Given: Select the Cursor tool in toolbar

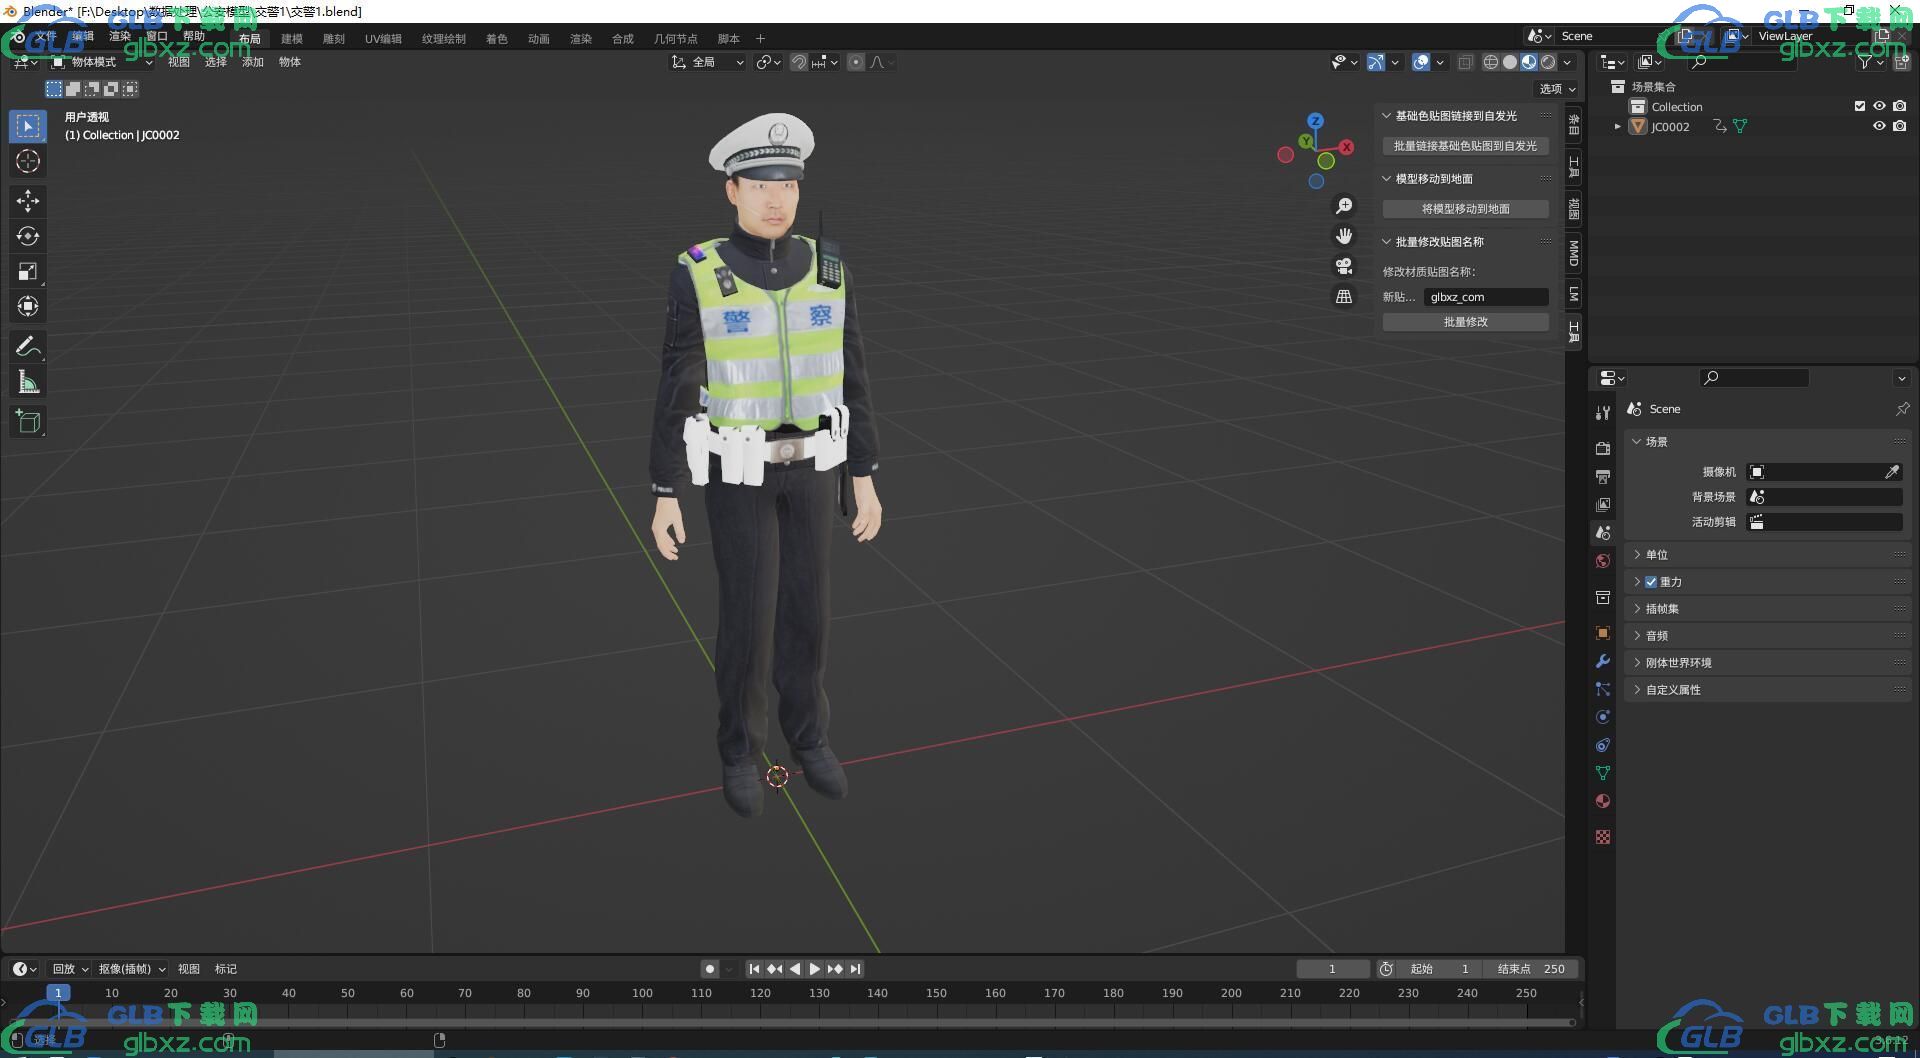Looking at the screenshot, I should (28, 161).
